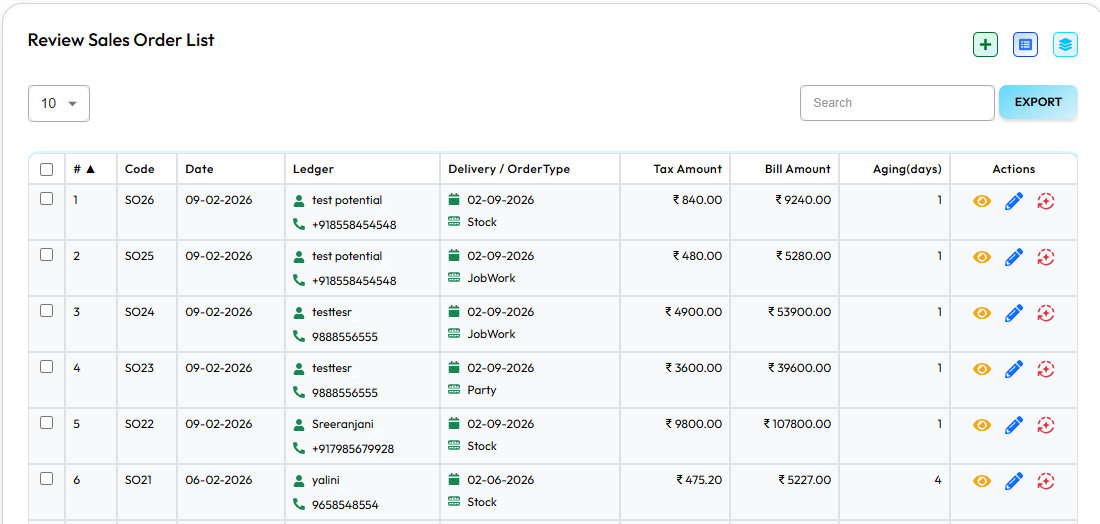Sort table by Aging(days) column header

click(x=907, y=169)
